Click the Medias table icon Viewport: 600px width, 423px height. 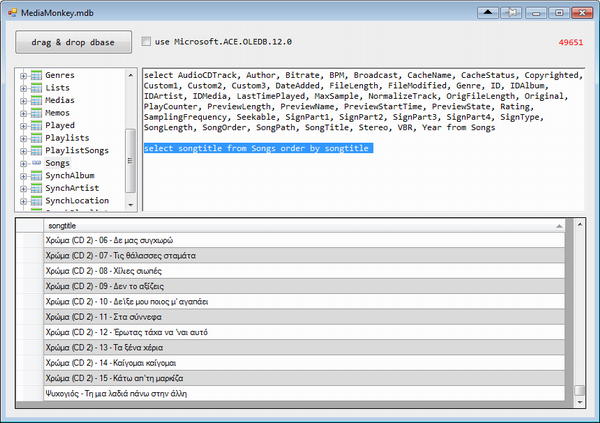(36, 100)
